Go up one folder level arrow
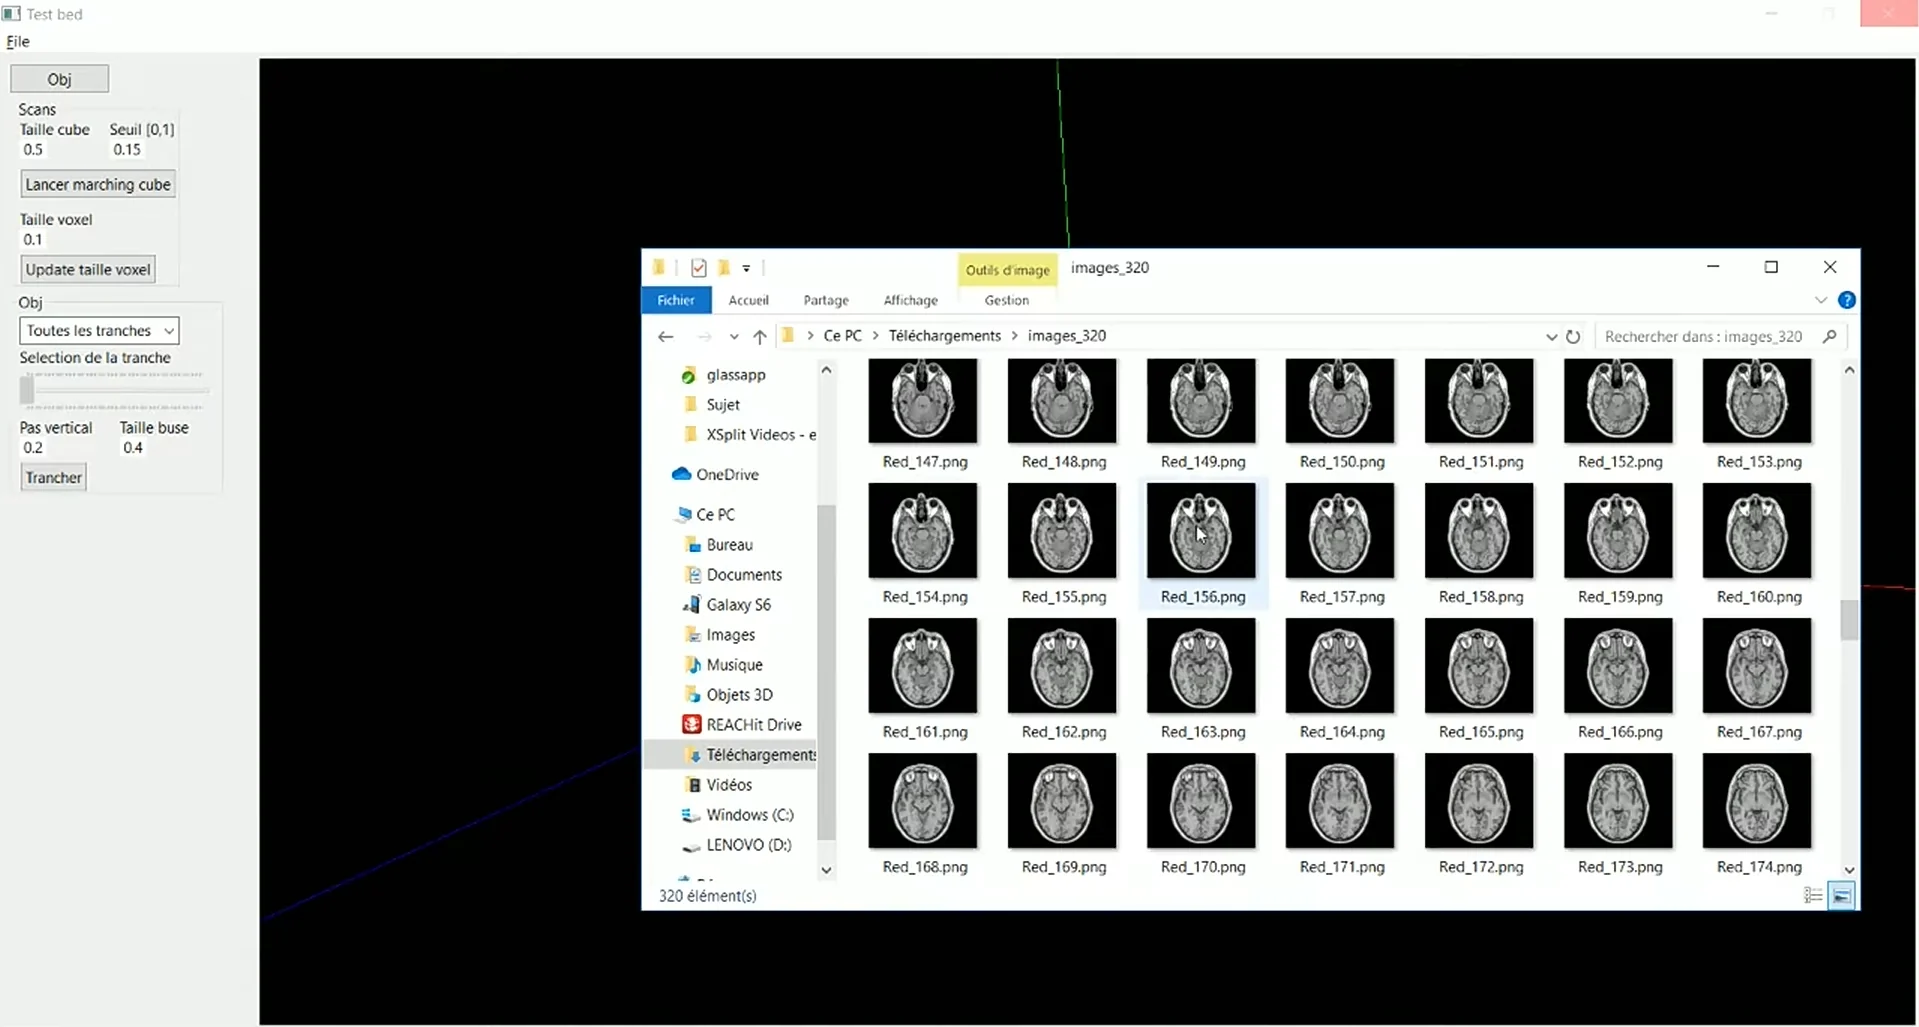 click(x=760, y=337)
